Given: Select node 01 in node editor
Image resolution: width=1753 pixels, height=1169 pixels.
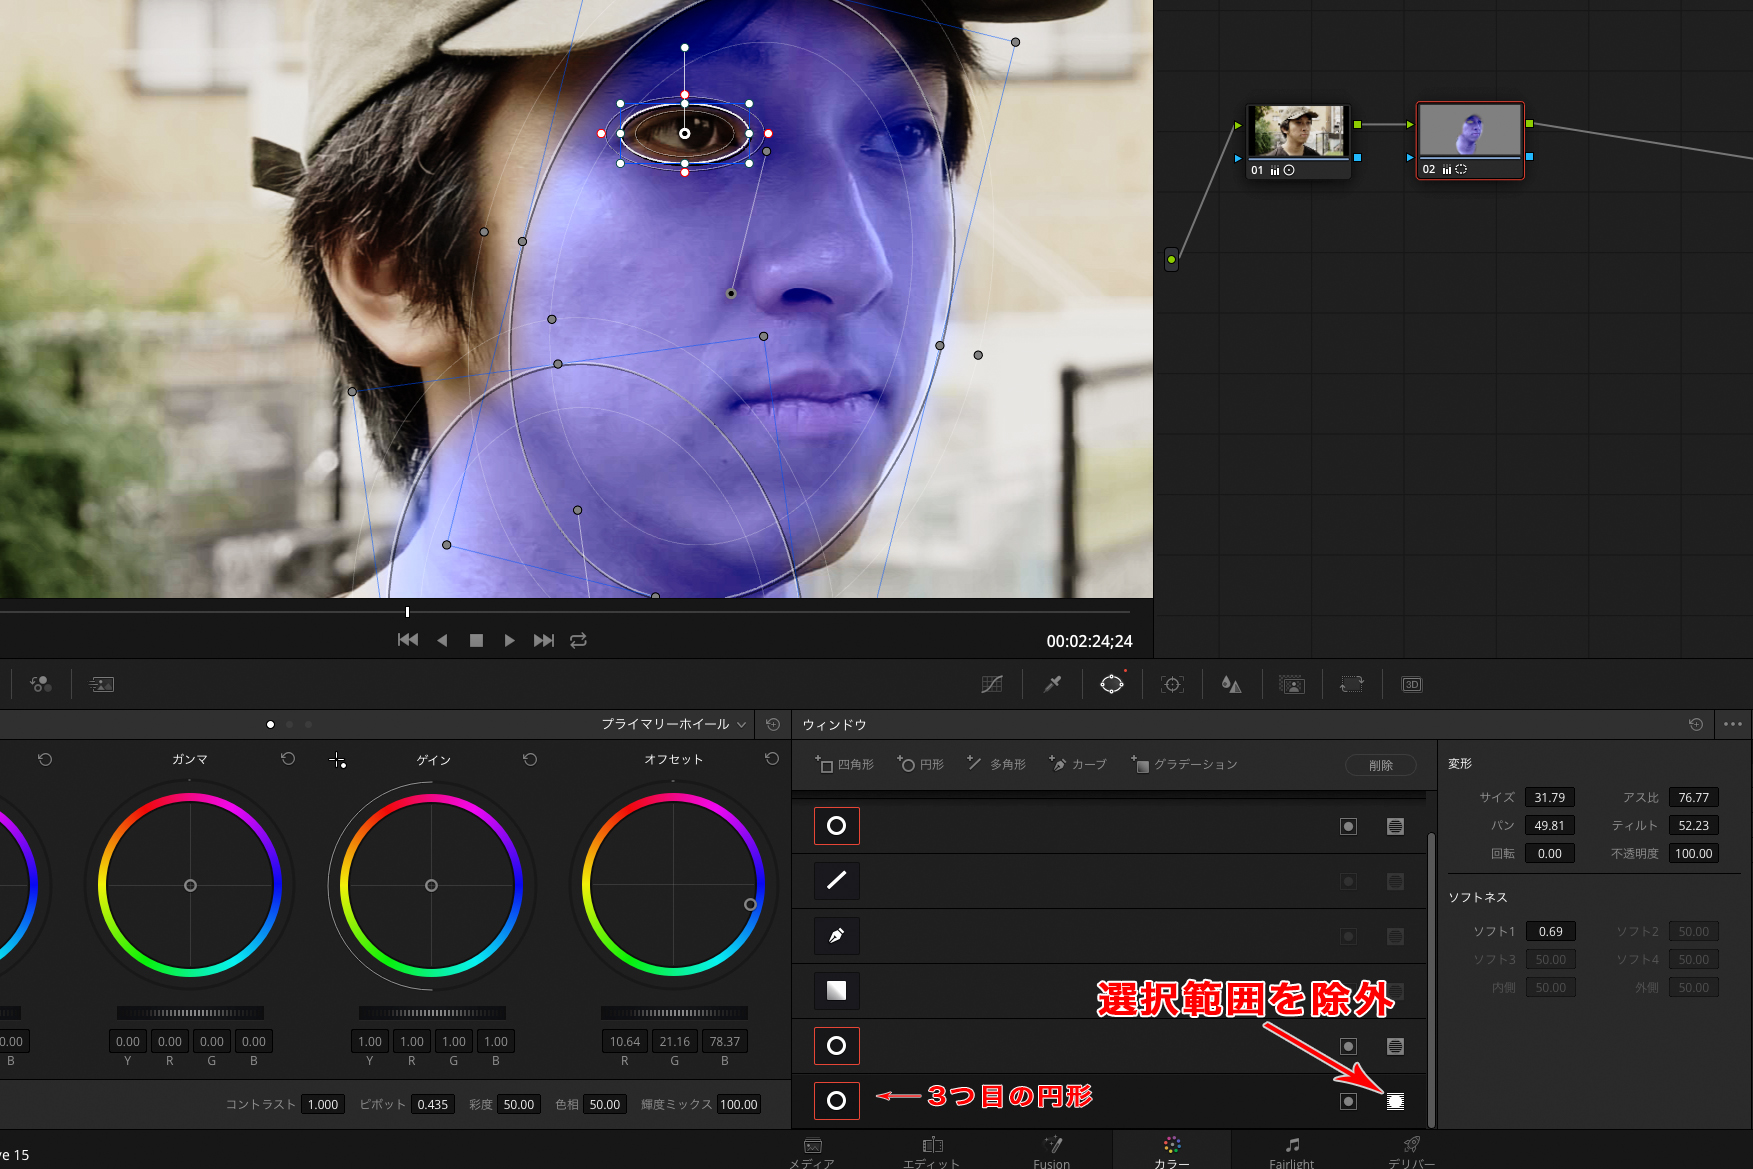Looking at the screenshot, I should coord(1298,132).
